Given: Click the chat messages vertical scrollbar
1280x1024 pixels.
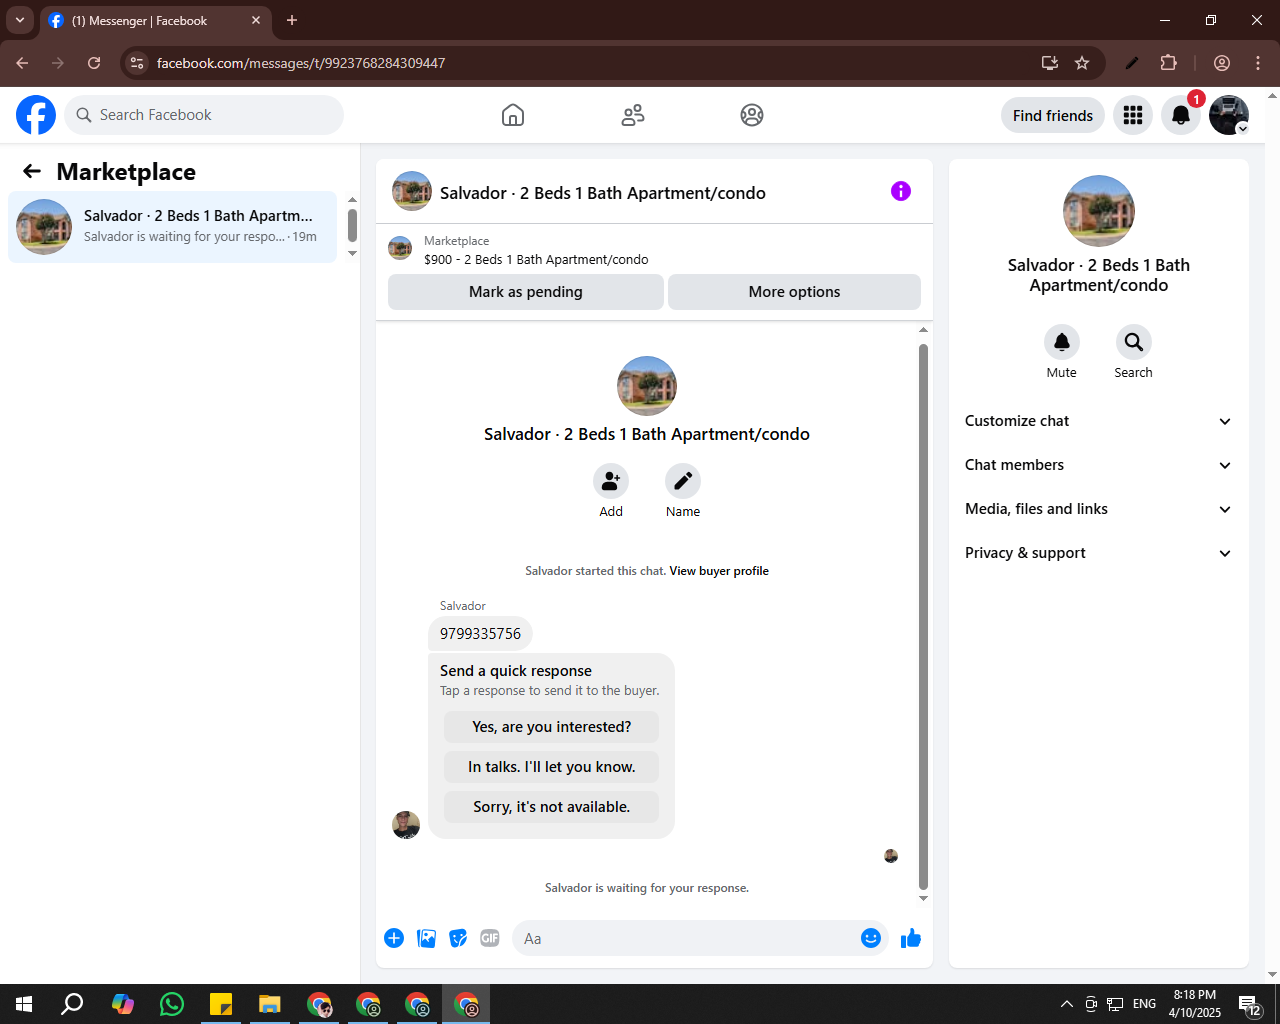Looking at the screenshot, I should coord(923,615).
